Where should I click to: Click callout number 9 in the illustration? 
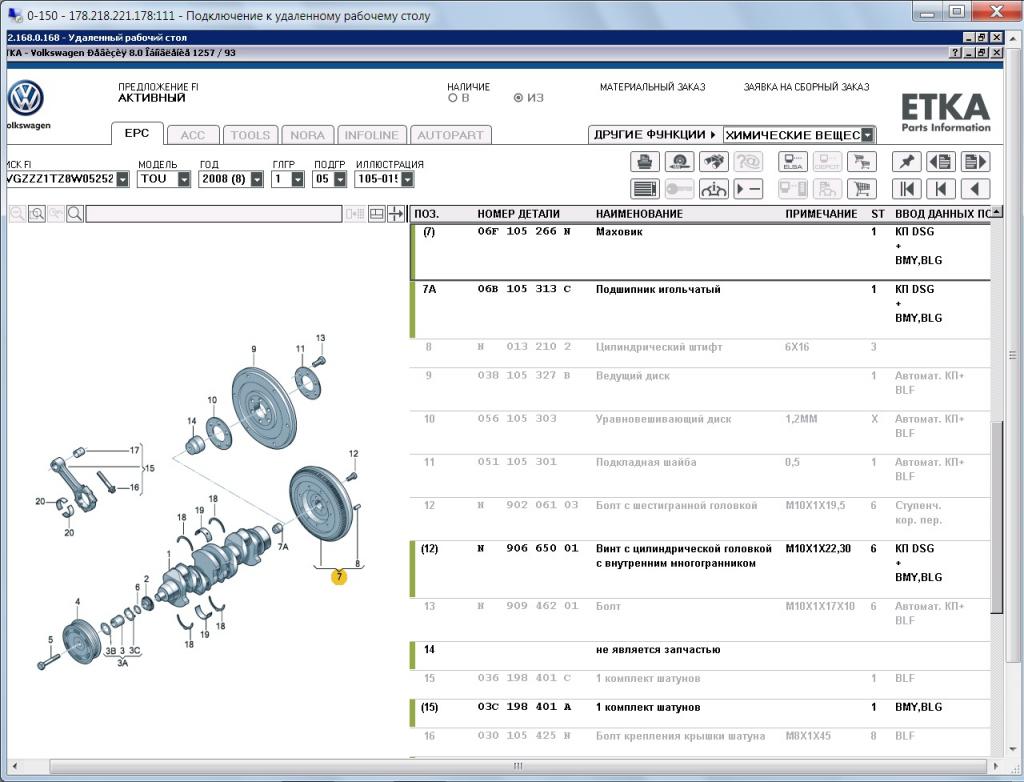(253, 350)
